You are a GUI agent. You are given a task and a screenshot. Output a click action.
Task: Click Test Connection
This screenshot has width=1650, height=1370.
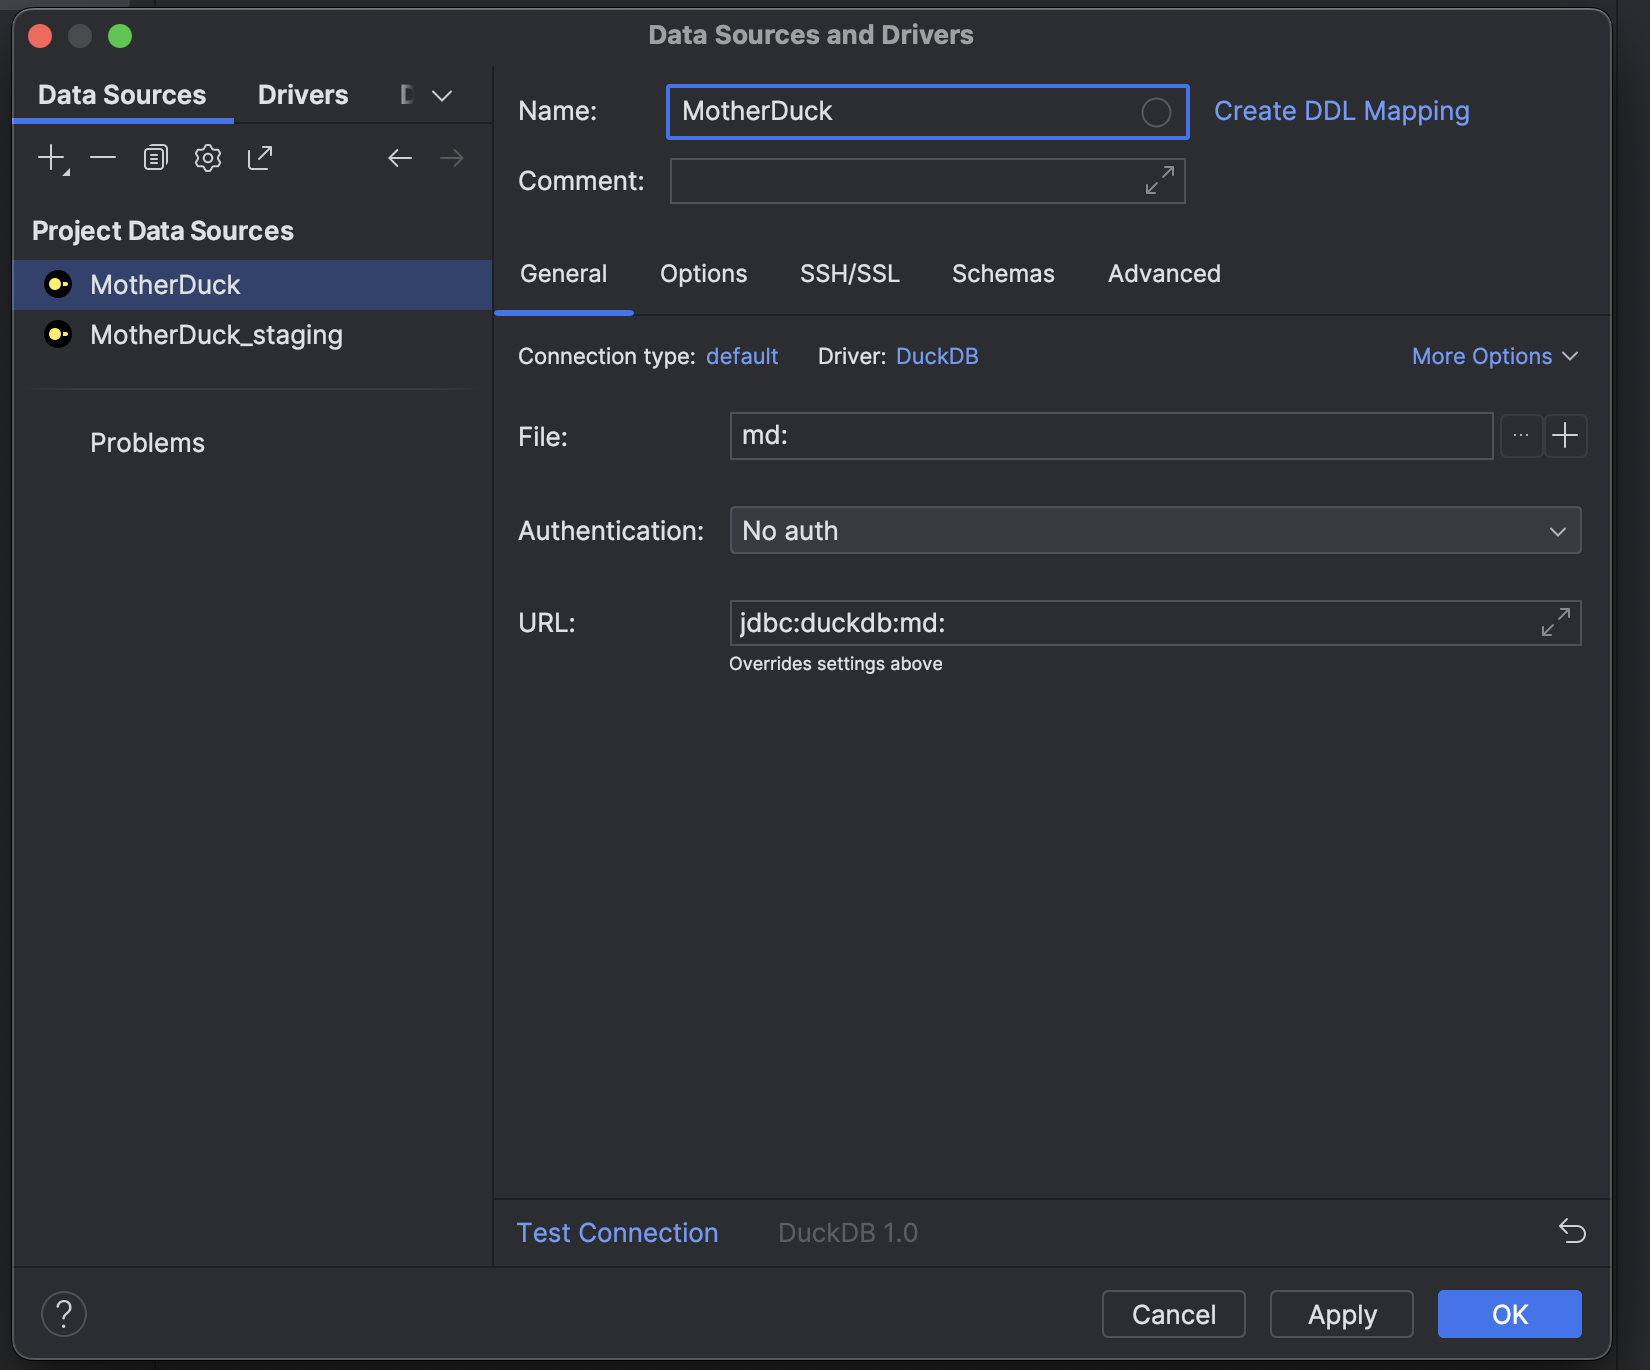click(617, 1232)
